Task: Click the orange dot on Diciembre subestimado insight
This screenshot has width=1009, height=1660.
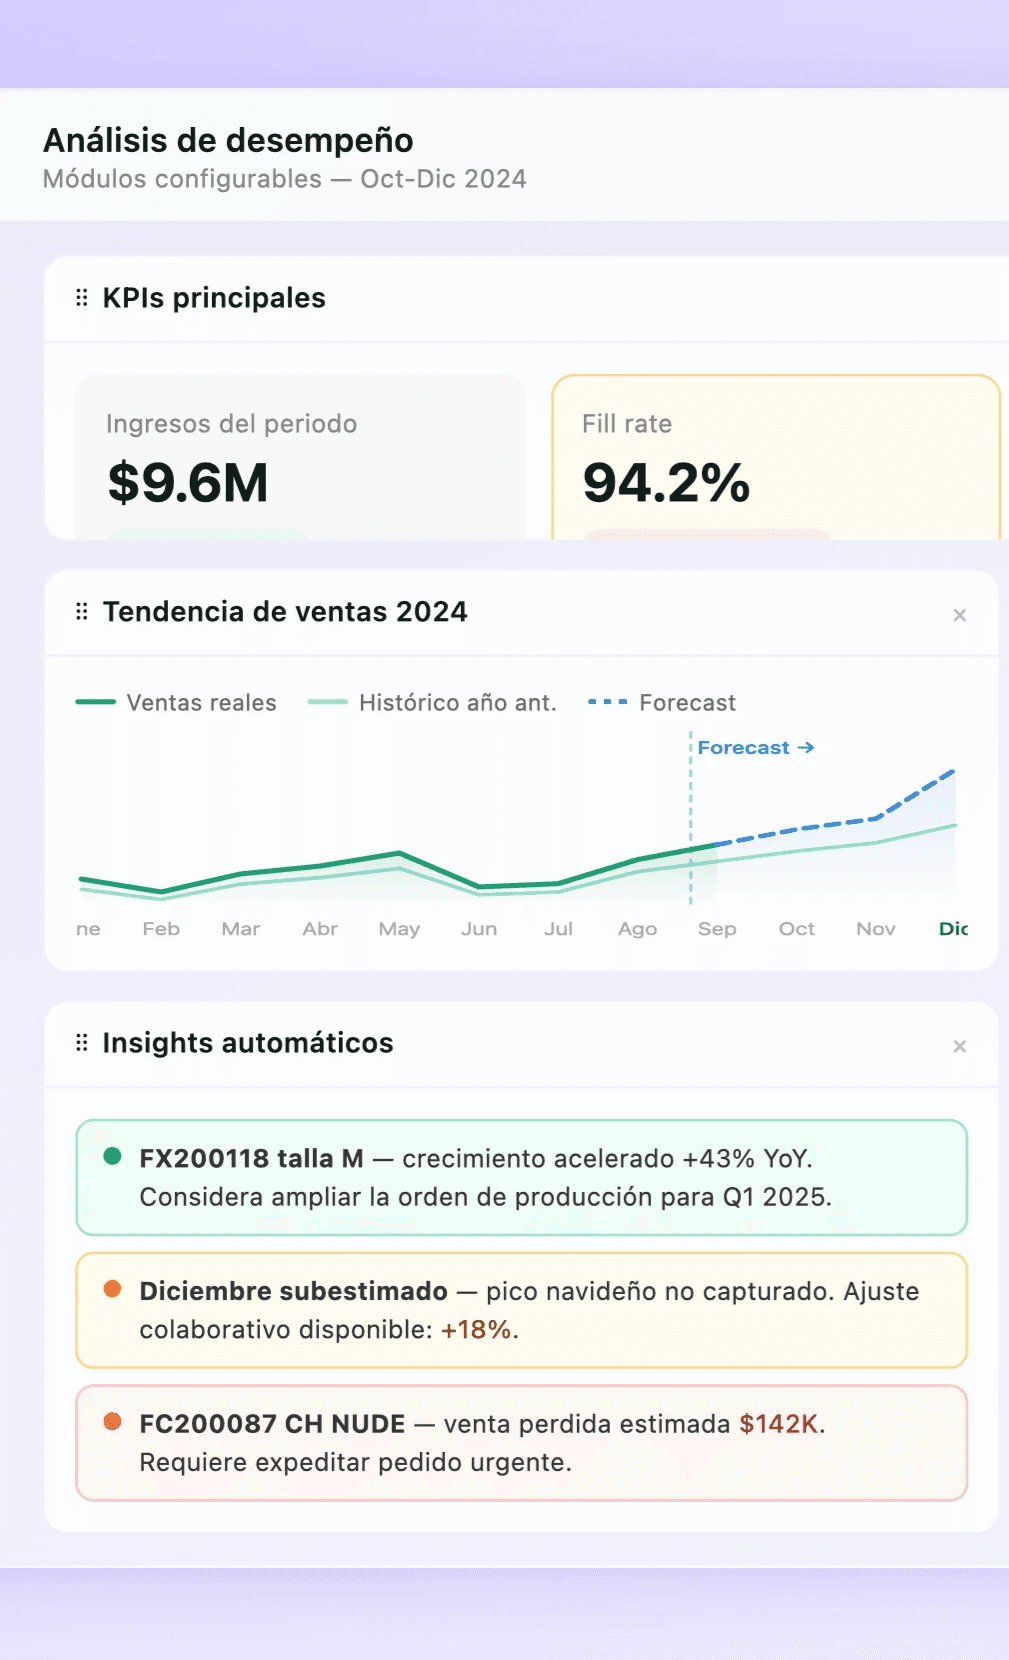Action: click(113, 1289)
